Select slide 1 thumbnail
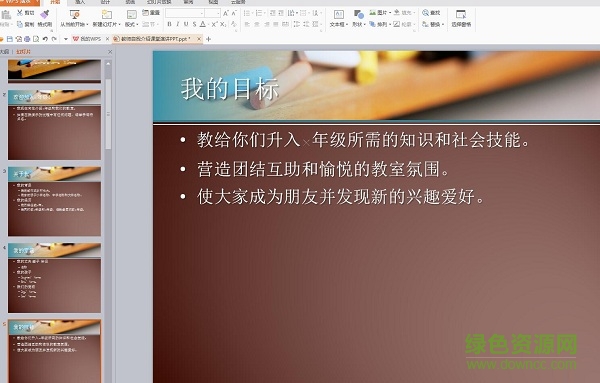The height and width of the screenshot is (383, 600). coord(54,71)
